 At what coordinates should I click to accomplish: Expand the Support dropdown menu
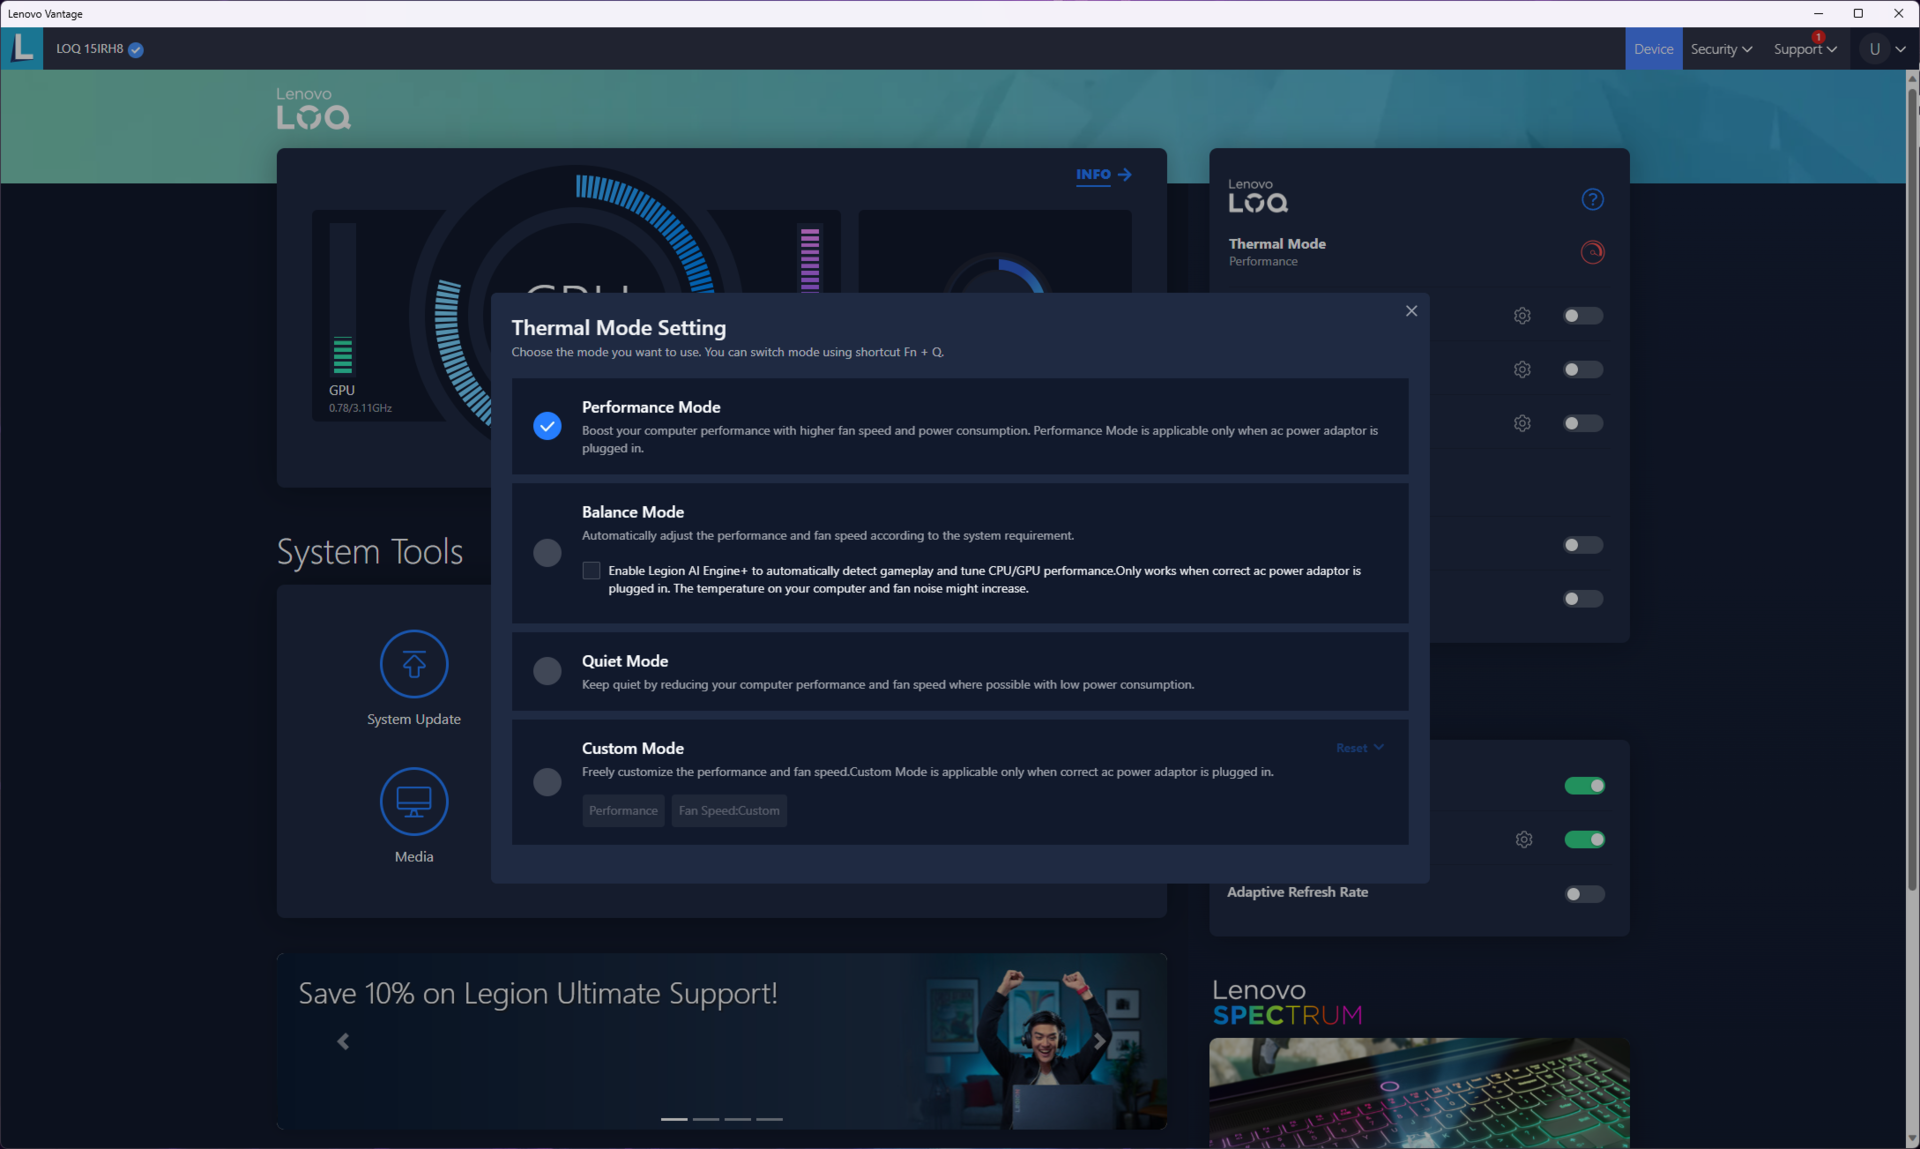pyautogui.click(x=1804, y=48)
